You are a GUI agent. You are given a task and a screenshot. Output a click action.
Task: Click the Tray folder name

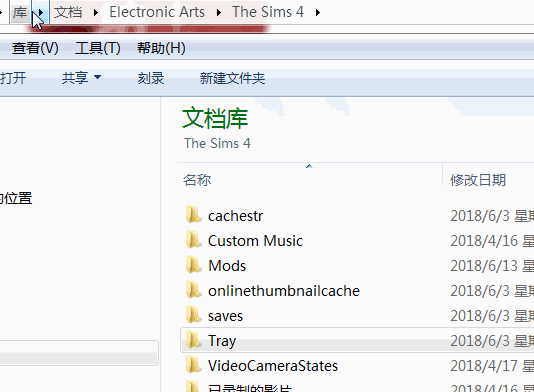point(222,341)
